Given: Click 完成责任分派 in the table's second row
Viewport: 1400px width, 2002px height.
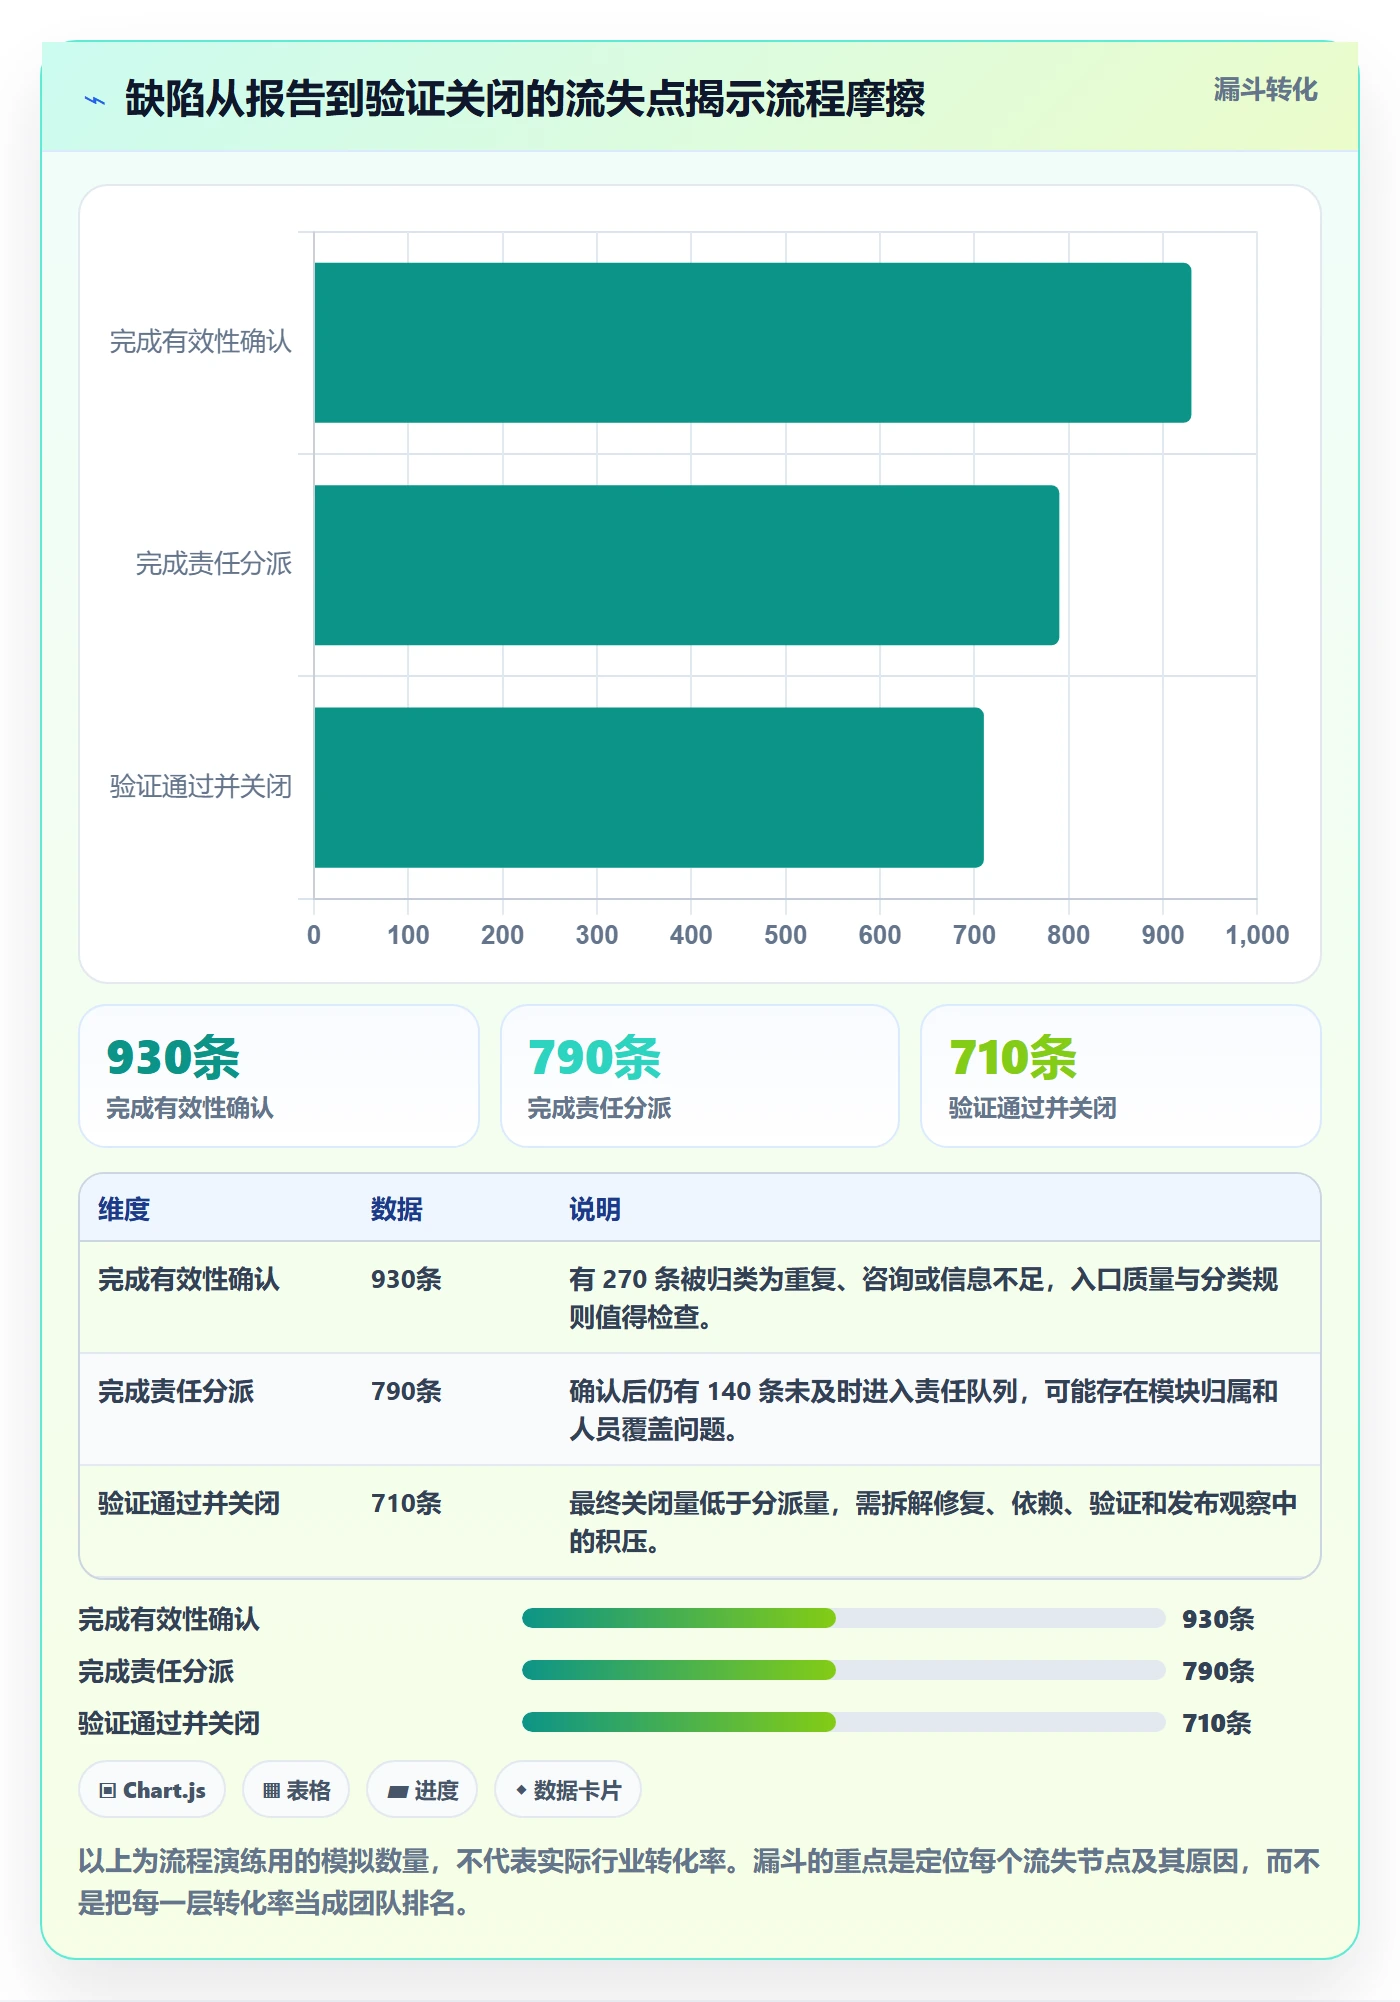Looking at the screenshot, I should pyautogui.click(x=176, y=1391).
